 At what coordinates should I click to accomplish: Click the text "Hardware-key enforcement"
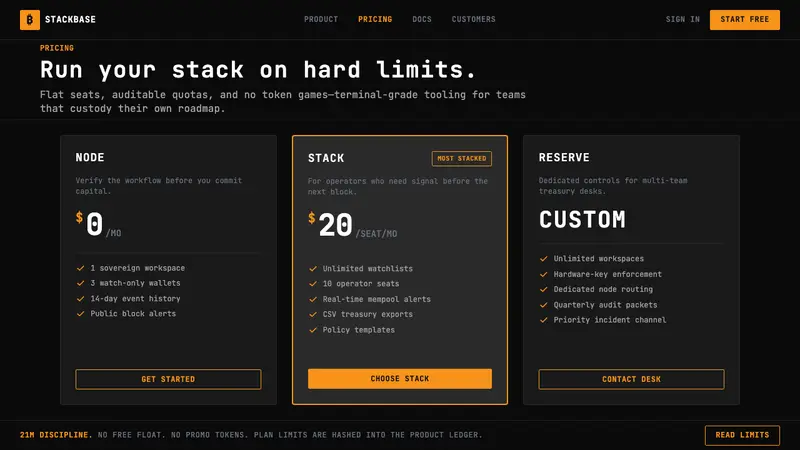pyautogui.click(x=608, y=274)
